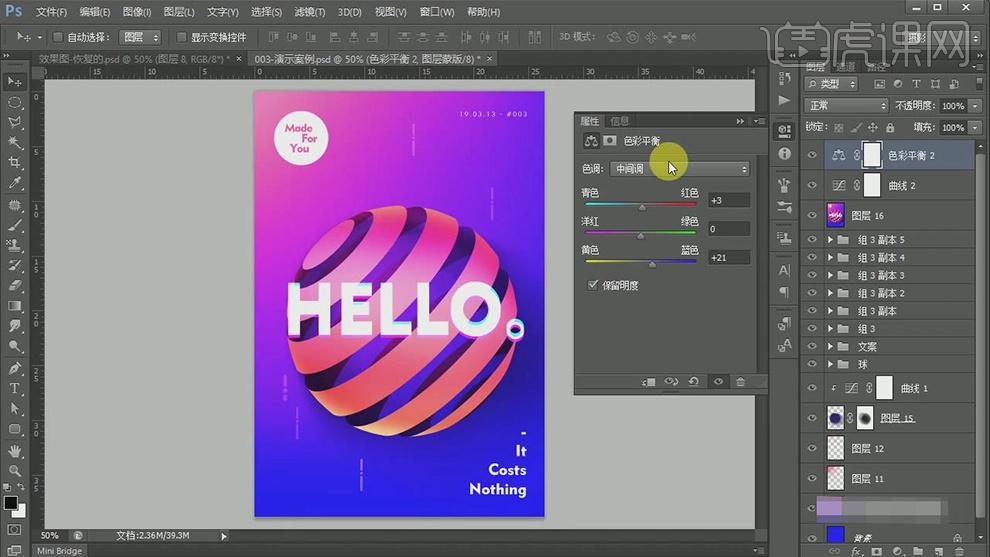Reset adjustment to defaults in Properties
Image resolution: width=990 pixels, height=557 pixels.
pyautogui.click(x=693, y=381)
